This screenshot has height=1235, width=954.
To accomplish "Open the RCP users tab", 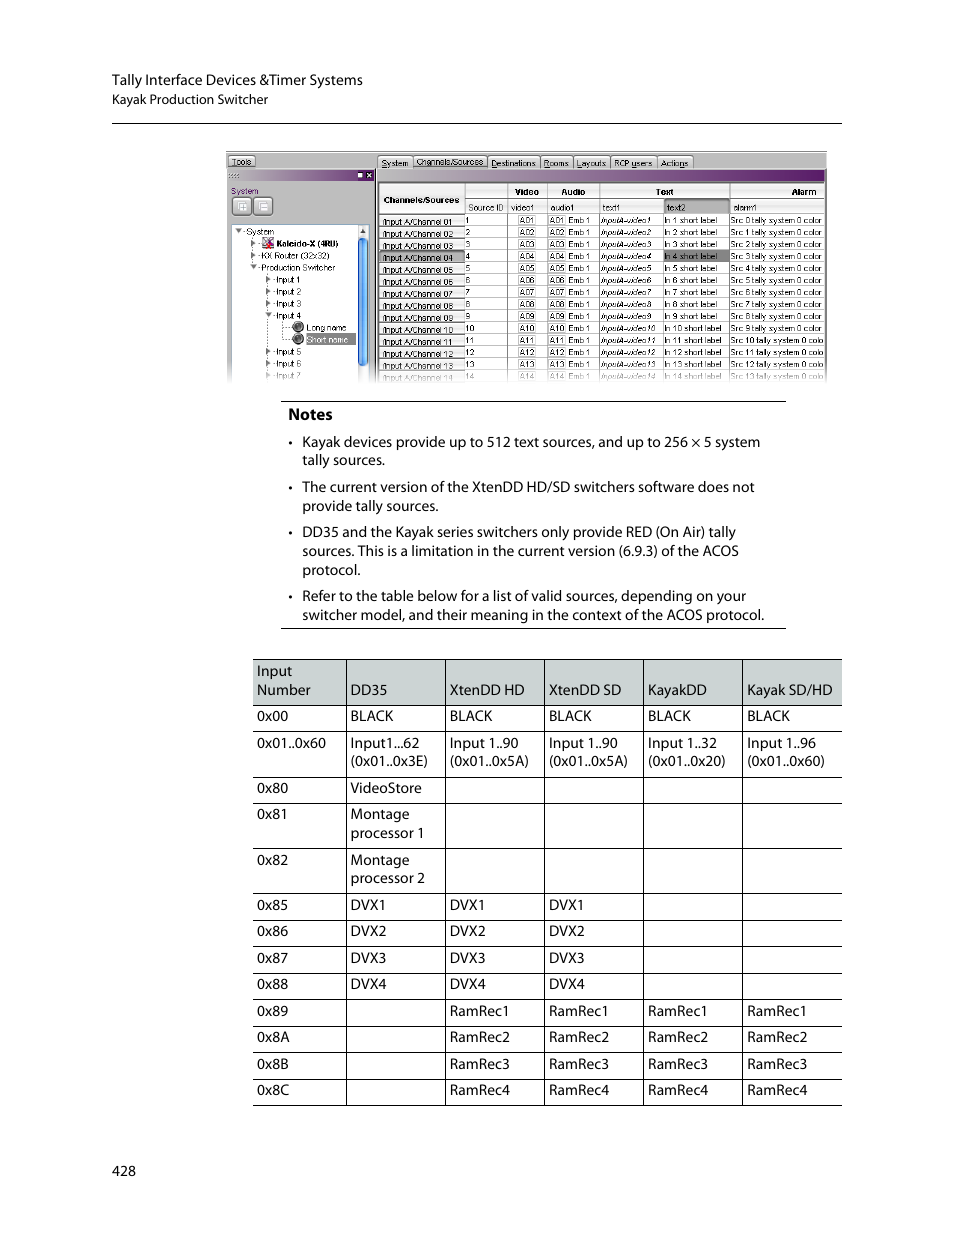I will 633,163.
